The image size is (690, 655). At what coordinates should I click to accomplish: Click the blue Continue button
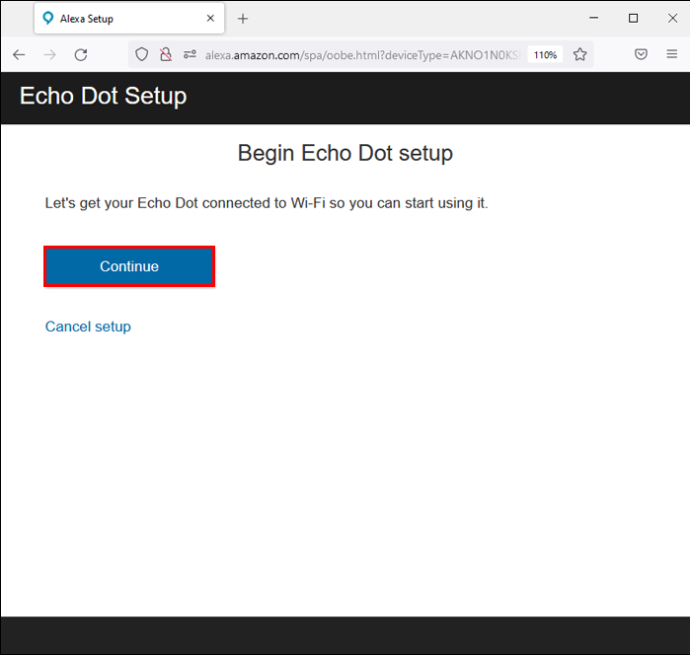point(129,266)
